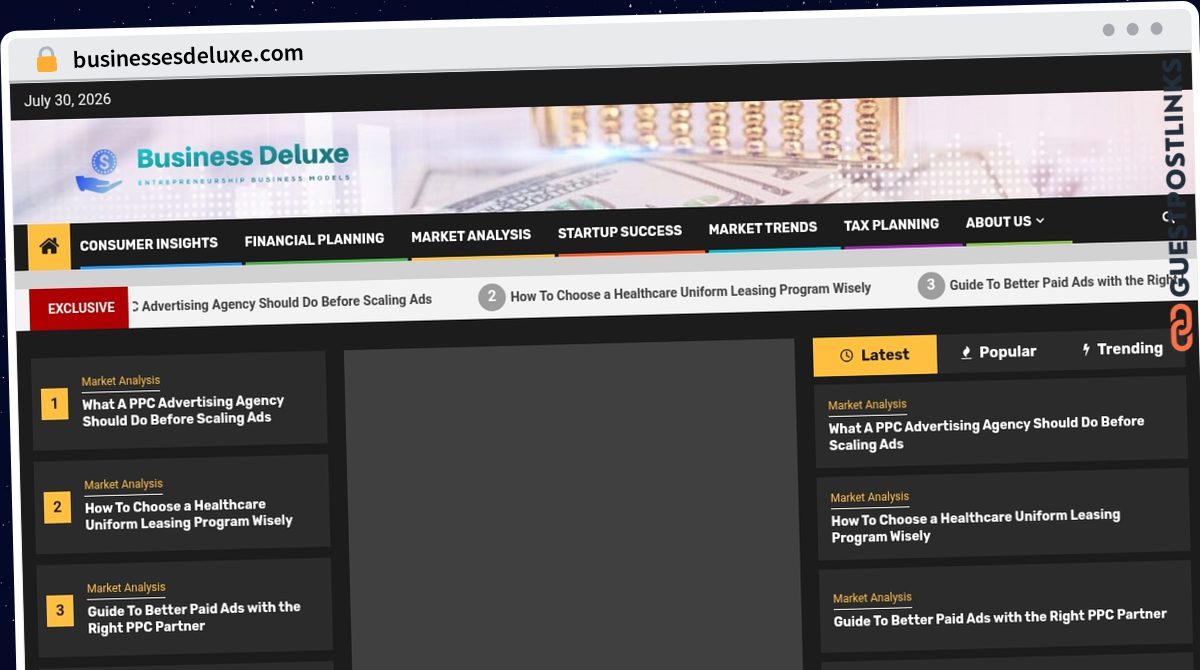Image resolution: width=1200 pixels, height=670 pixels.
Task: Switch to the Latest tab
Action: click(875, 355)
